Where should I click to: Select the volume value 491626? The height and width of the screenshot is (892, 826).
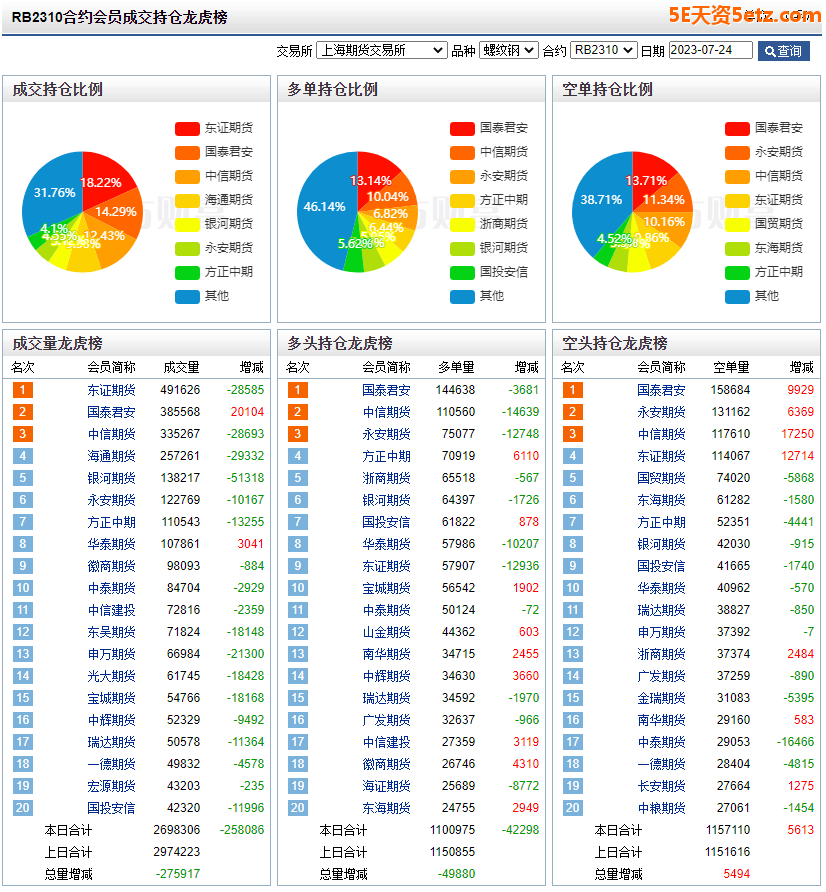pos(180,390)
